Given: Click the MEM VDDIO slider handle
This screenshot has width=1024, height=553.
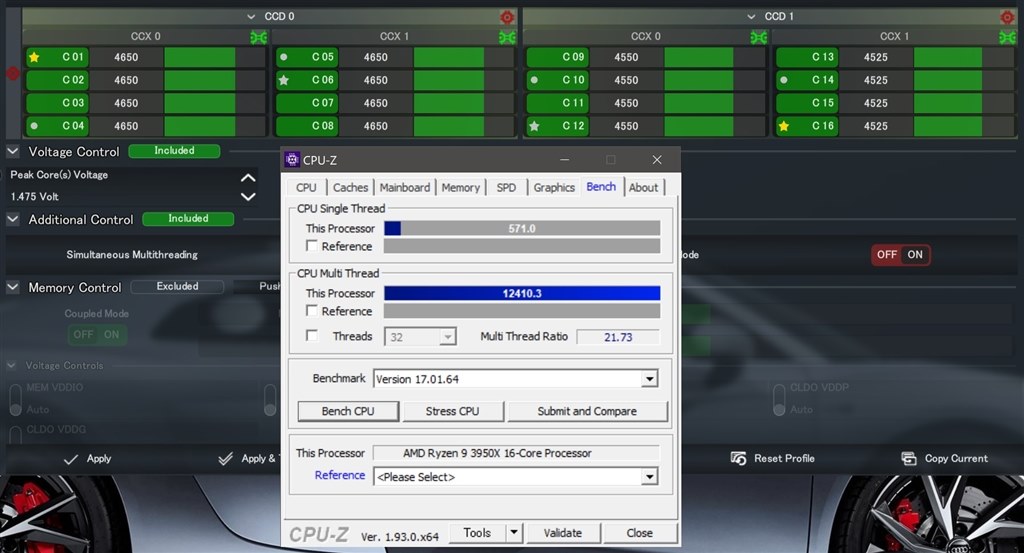Looking at the screenshot, I should click(16, 410).
